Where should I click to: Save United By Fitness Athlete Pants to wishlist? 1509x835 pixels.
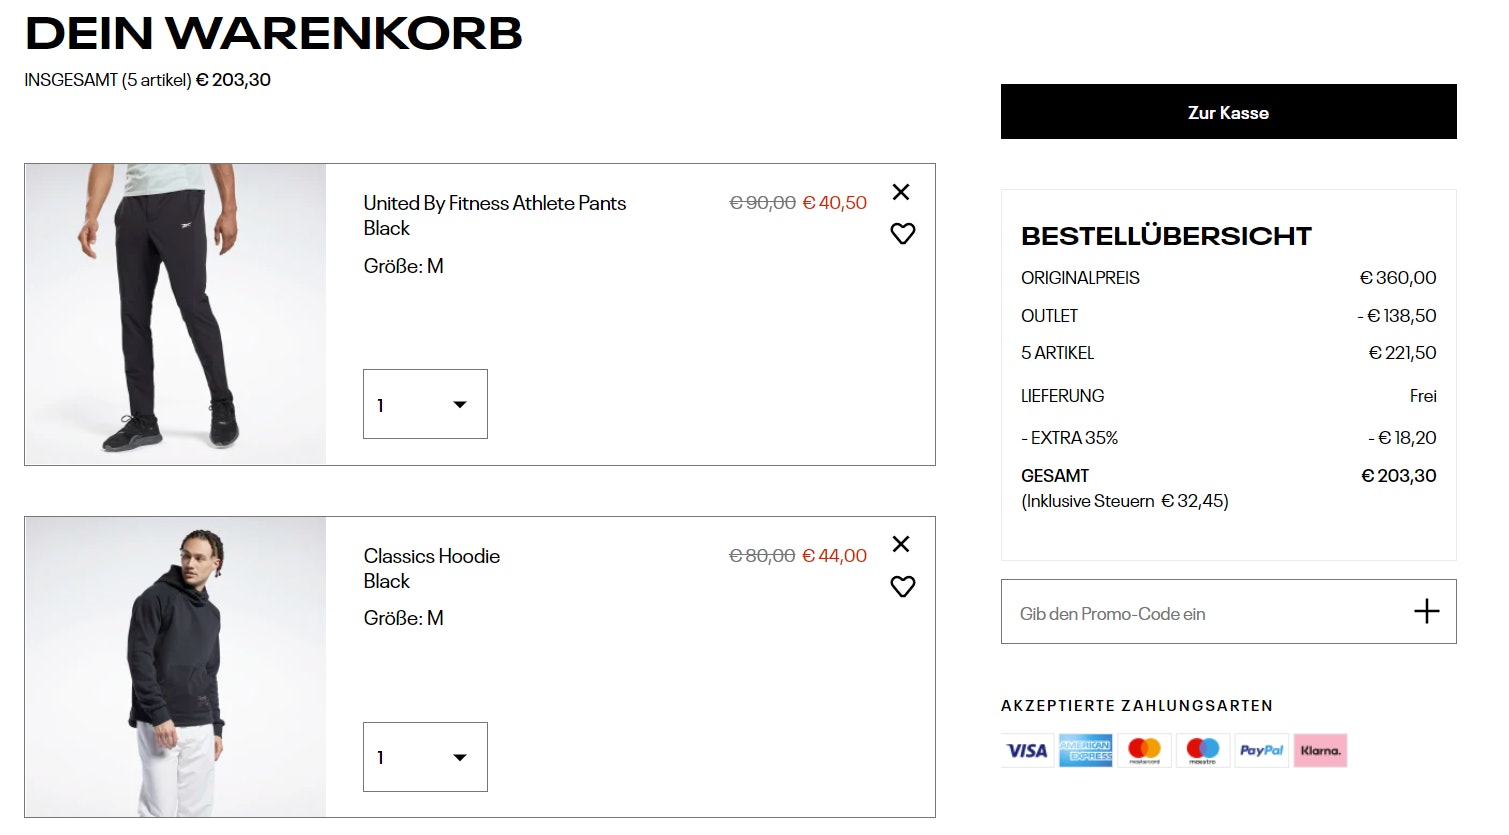902,233
